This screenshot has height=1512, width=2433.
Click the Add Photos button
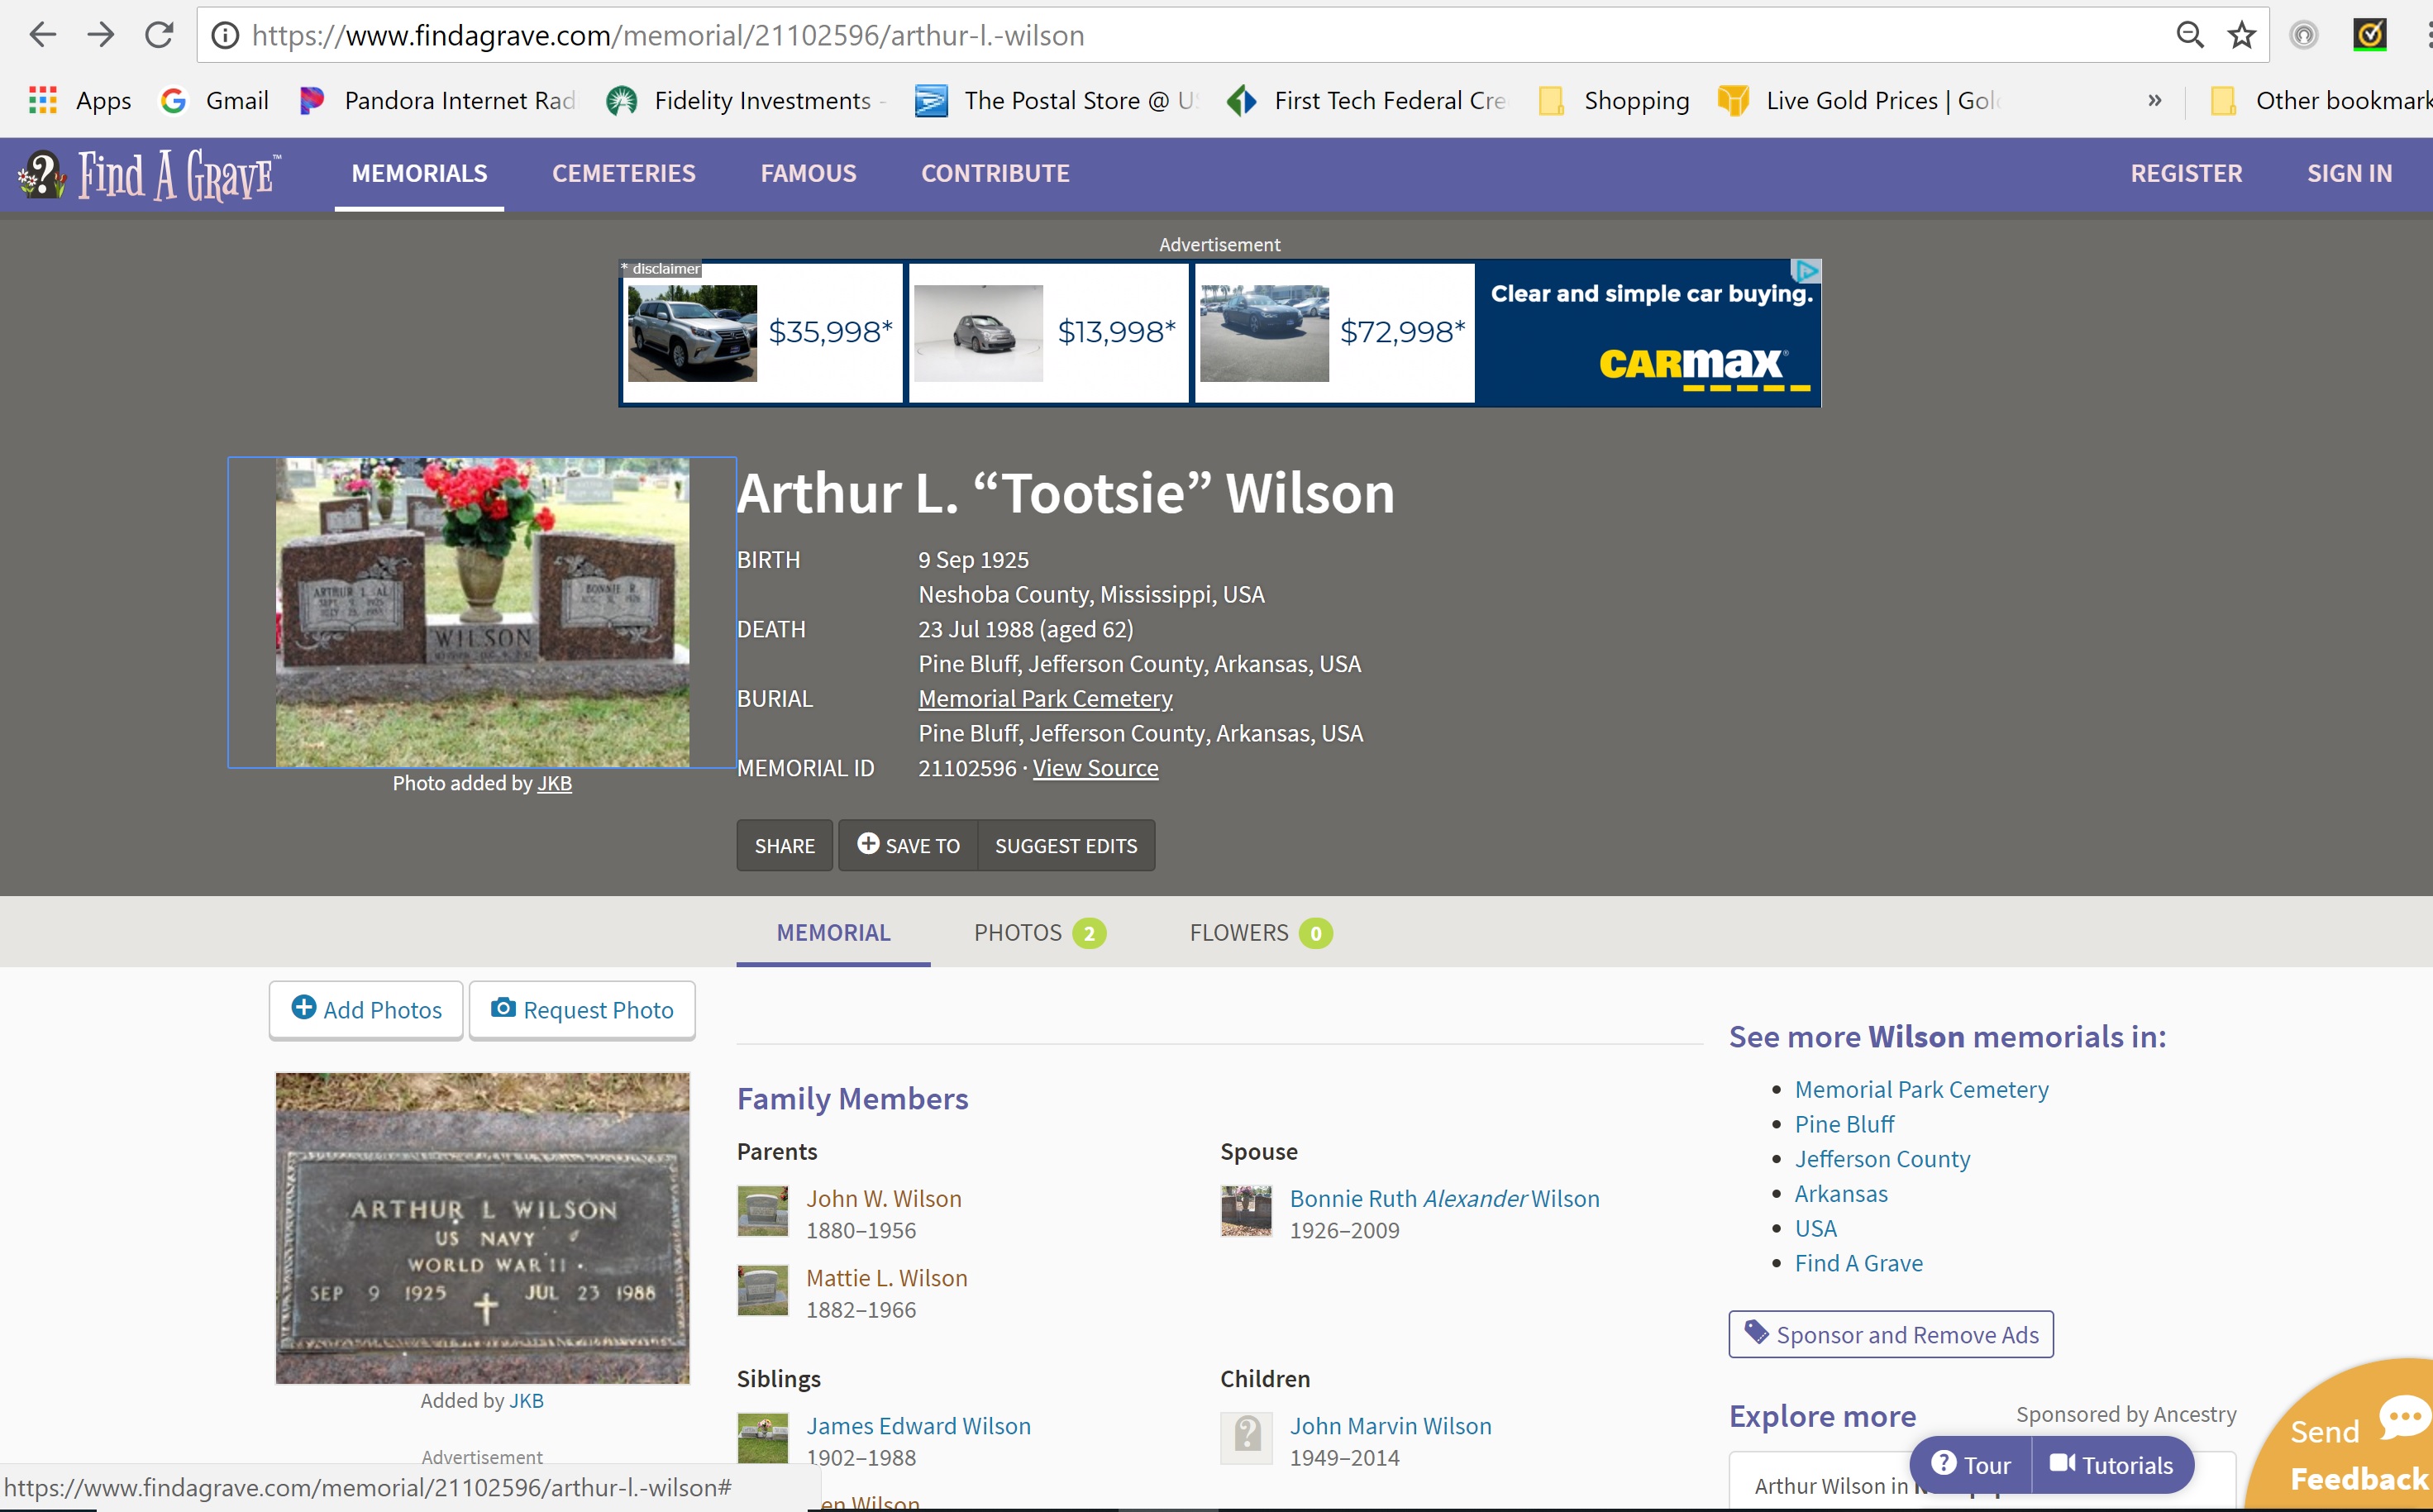[366, 1010]
